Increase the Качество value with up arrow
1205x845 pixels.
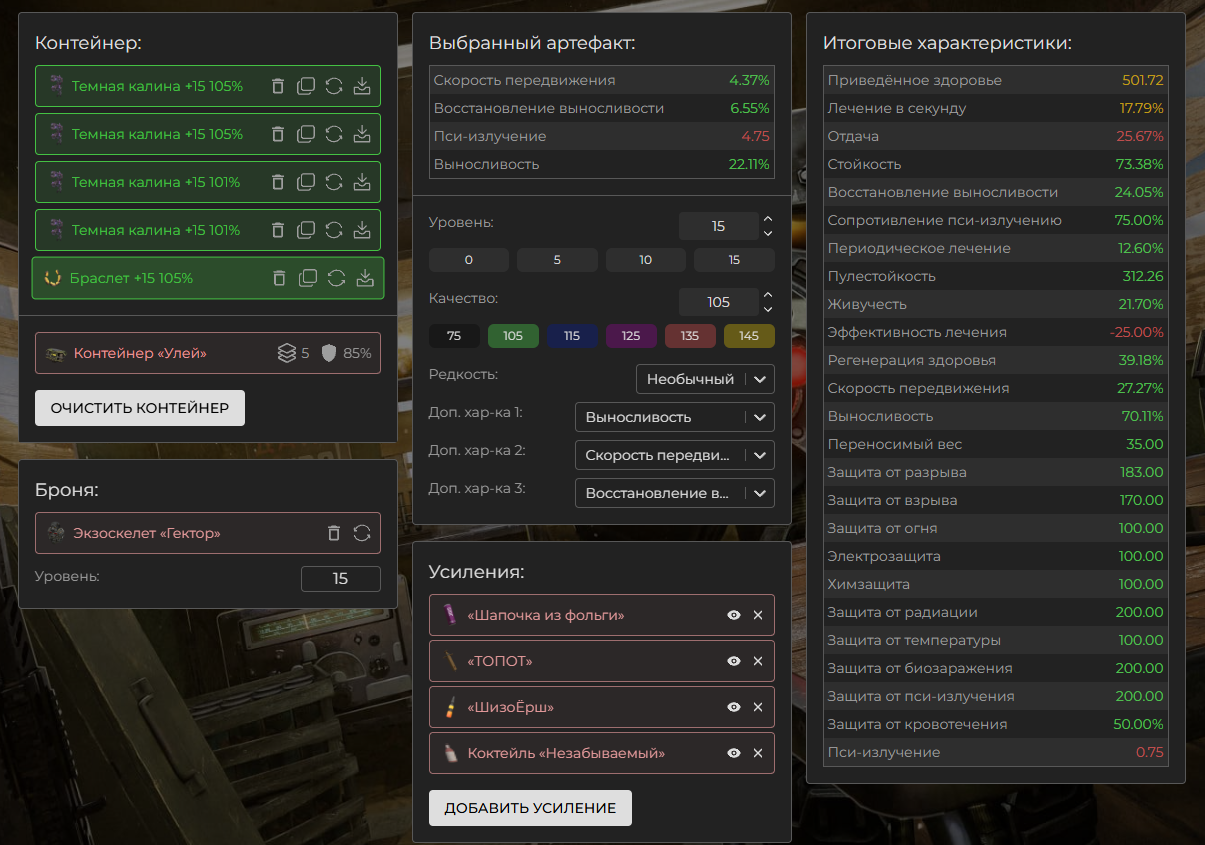tap(767, 295)
